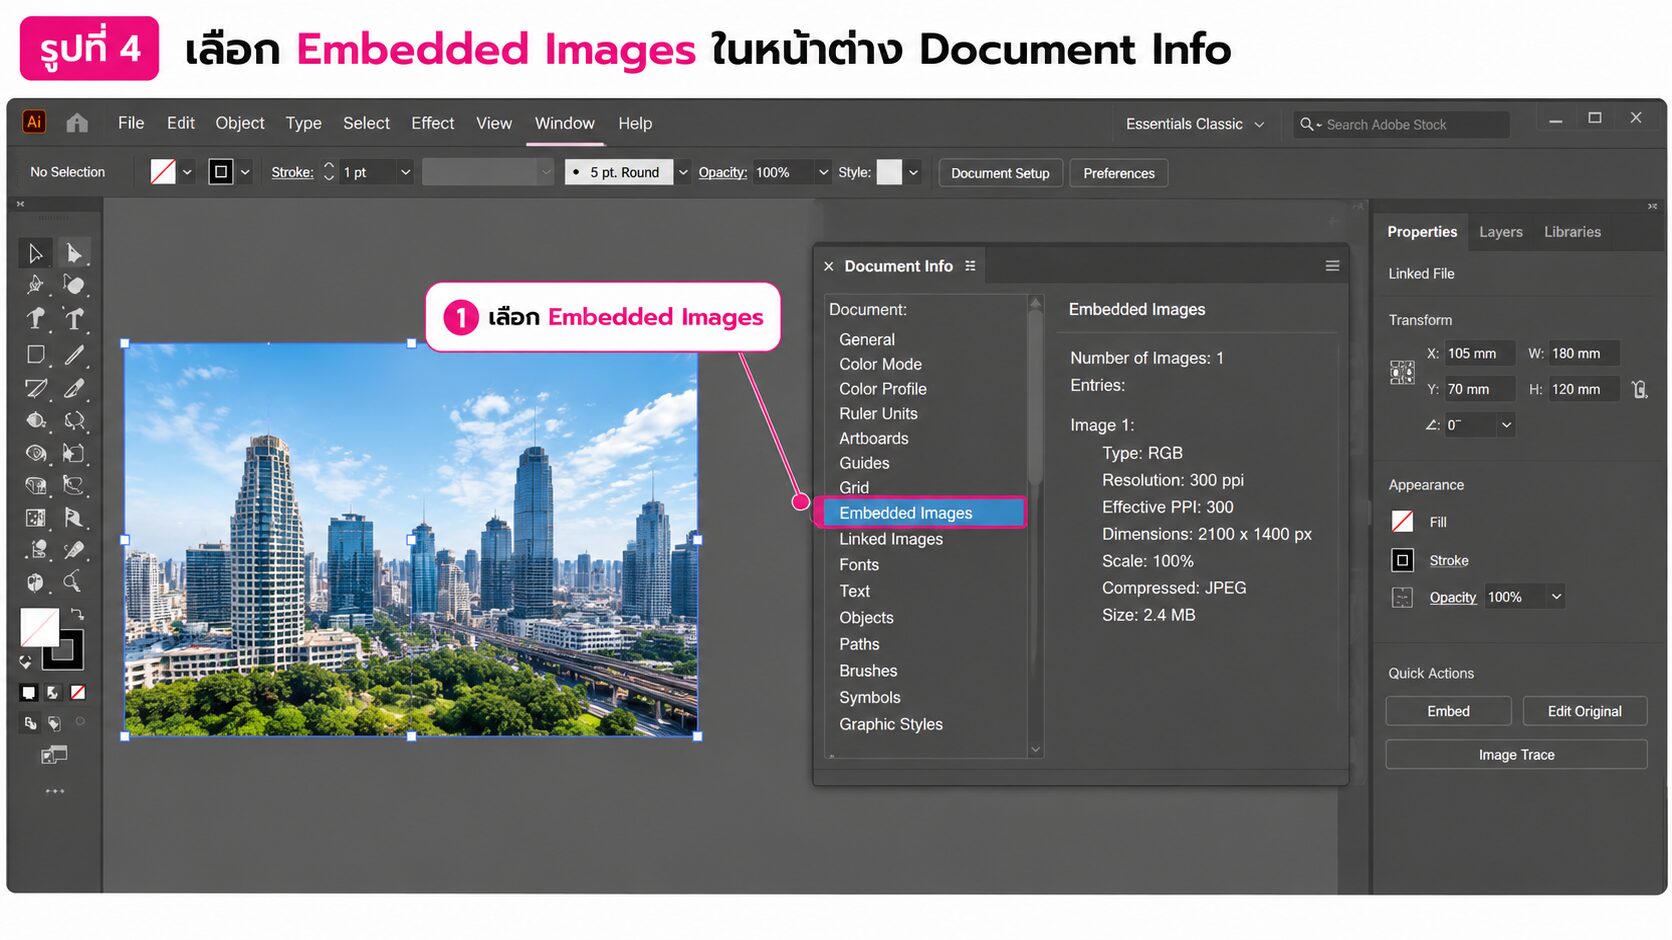This screenshot has height=940, width=1672.
Task: Click the Preferences button
Action: (x=1118, y=173)
